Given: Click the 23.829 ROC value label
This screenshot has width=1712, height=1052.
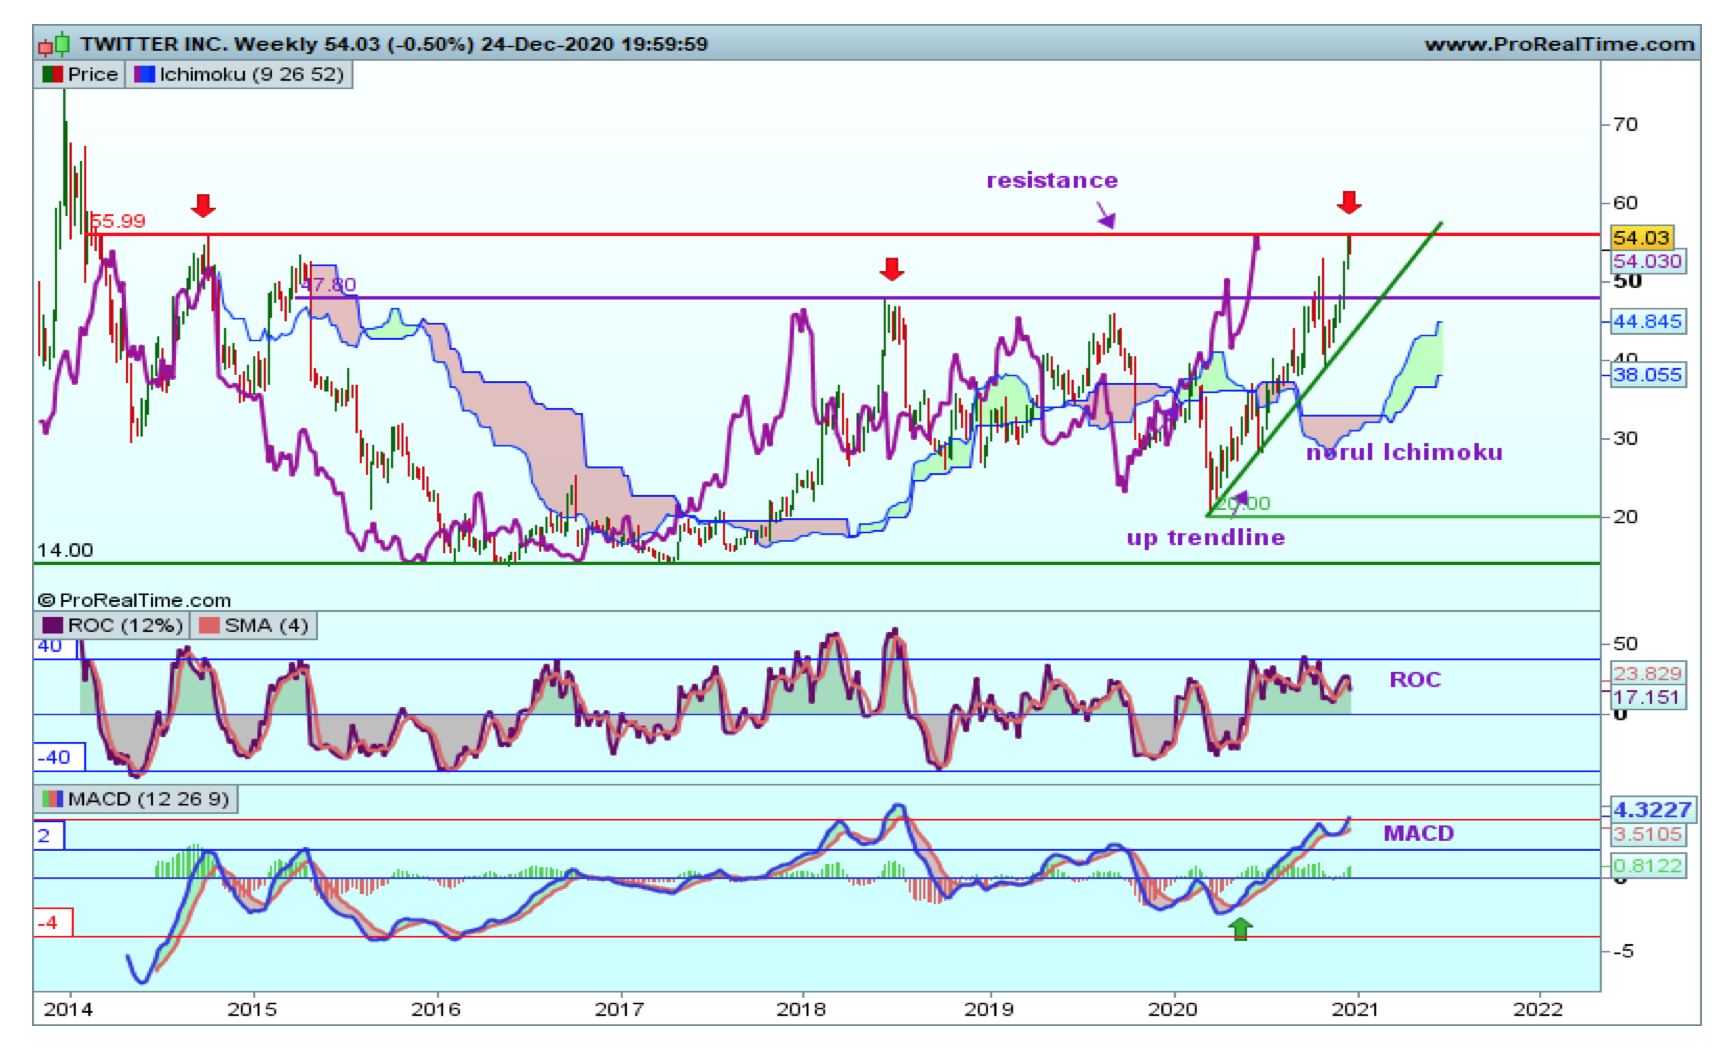Looking at the screenshot, I should (1648, 673).
